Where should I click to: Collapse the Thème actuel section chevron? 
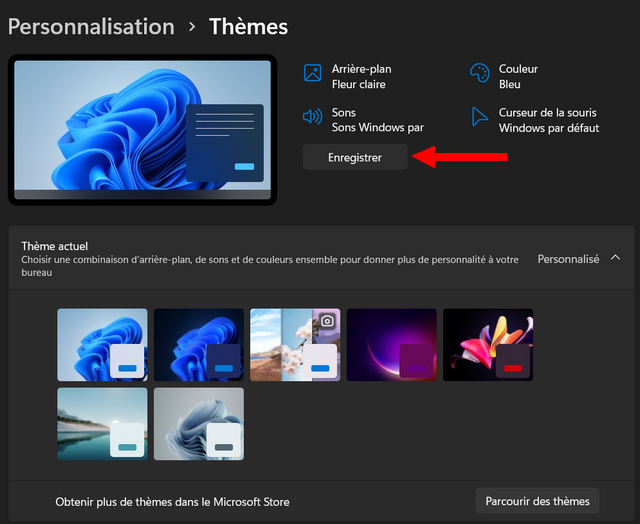(x=615, y=258)
